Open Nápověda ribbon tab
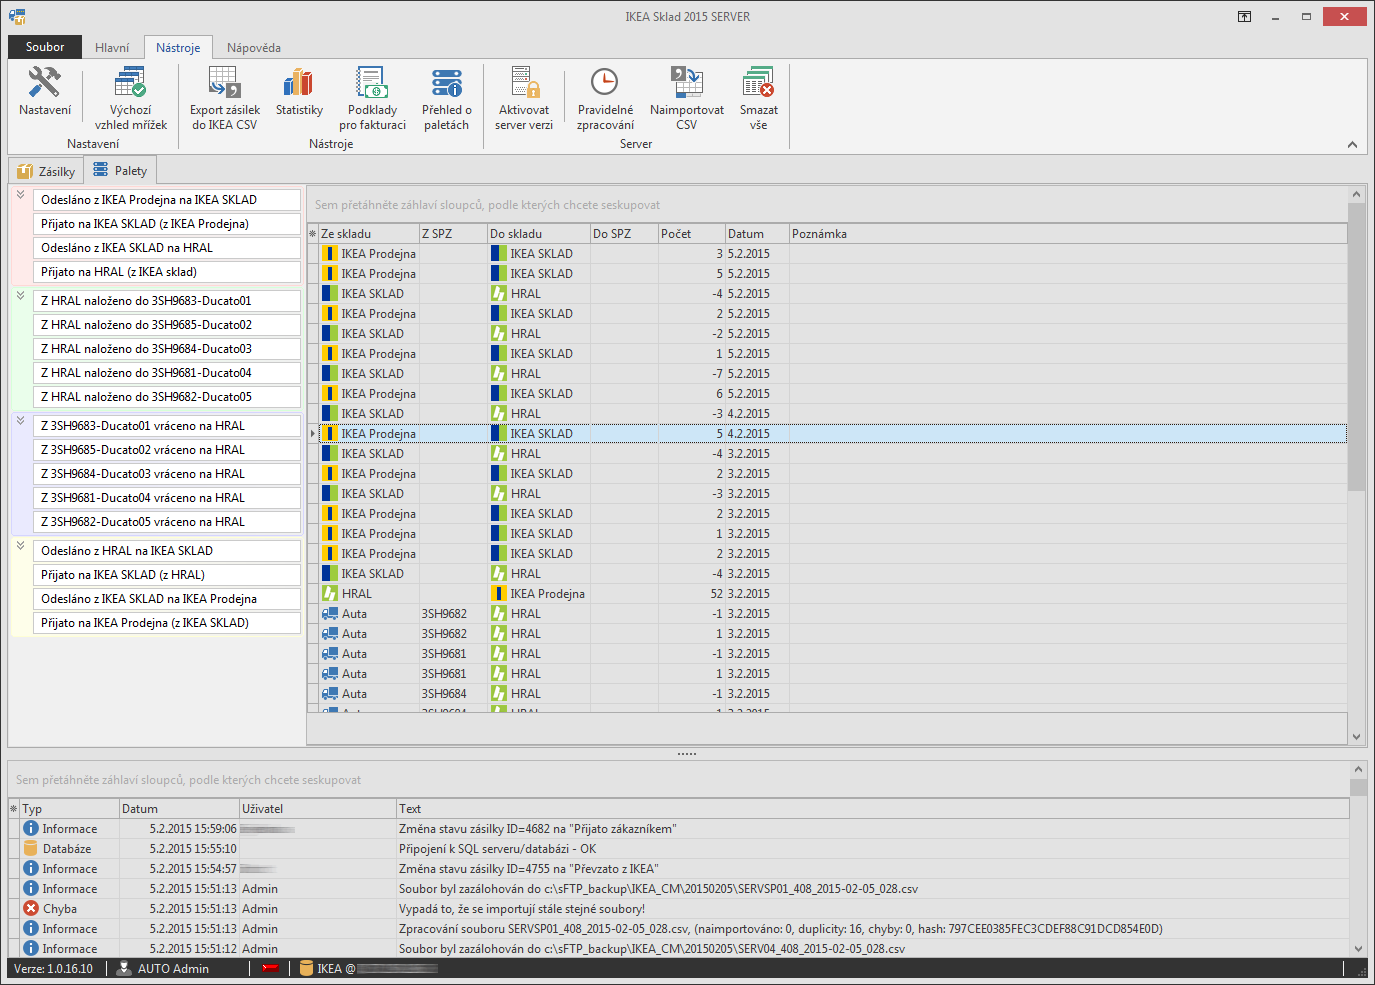Screen dimensions: 1375x985 point(254,47)
